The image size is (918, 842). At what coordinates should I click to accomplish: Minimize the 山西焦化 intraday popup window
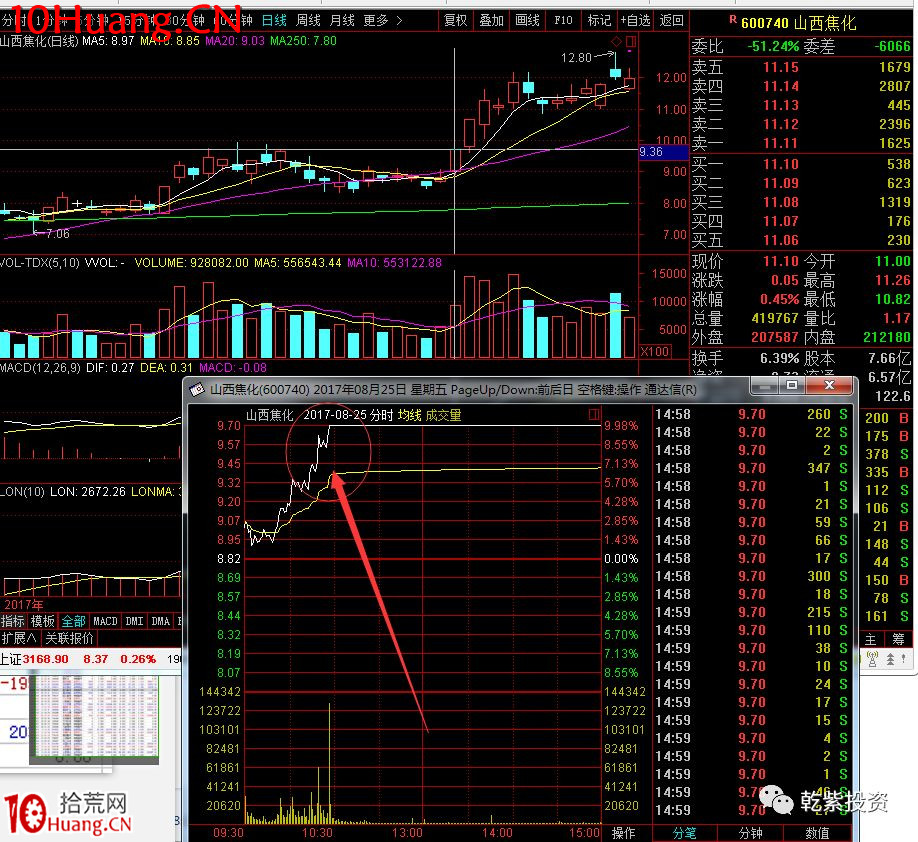pyautogui.click(x=763, y=385)
